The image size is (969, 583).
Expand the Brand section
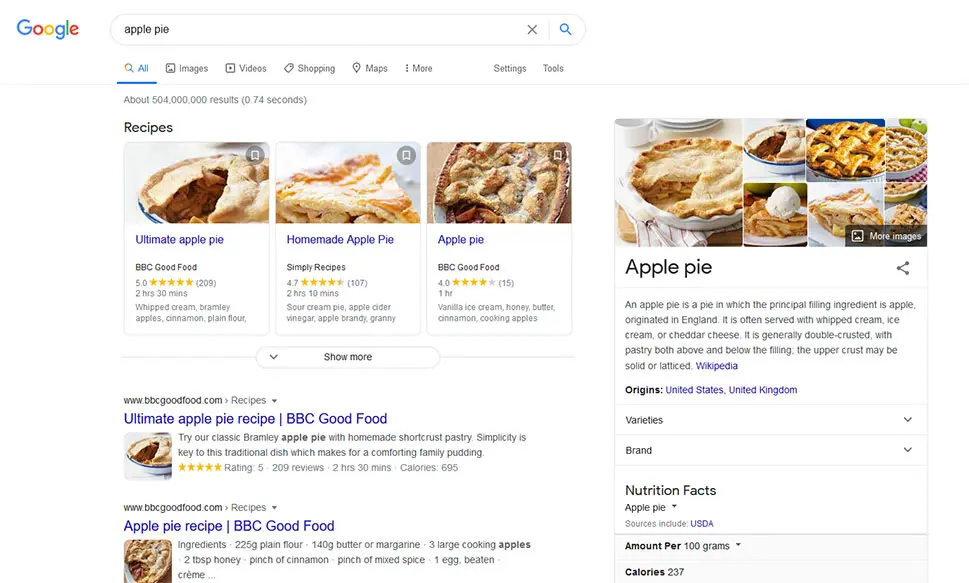pos(771,450)
